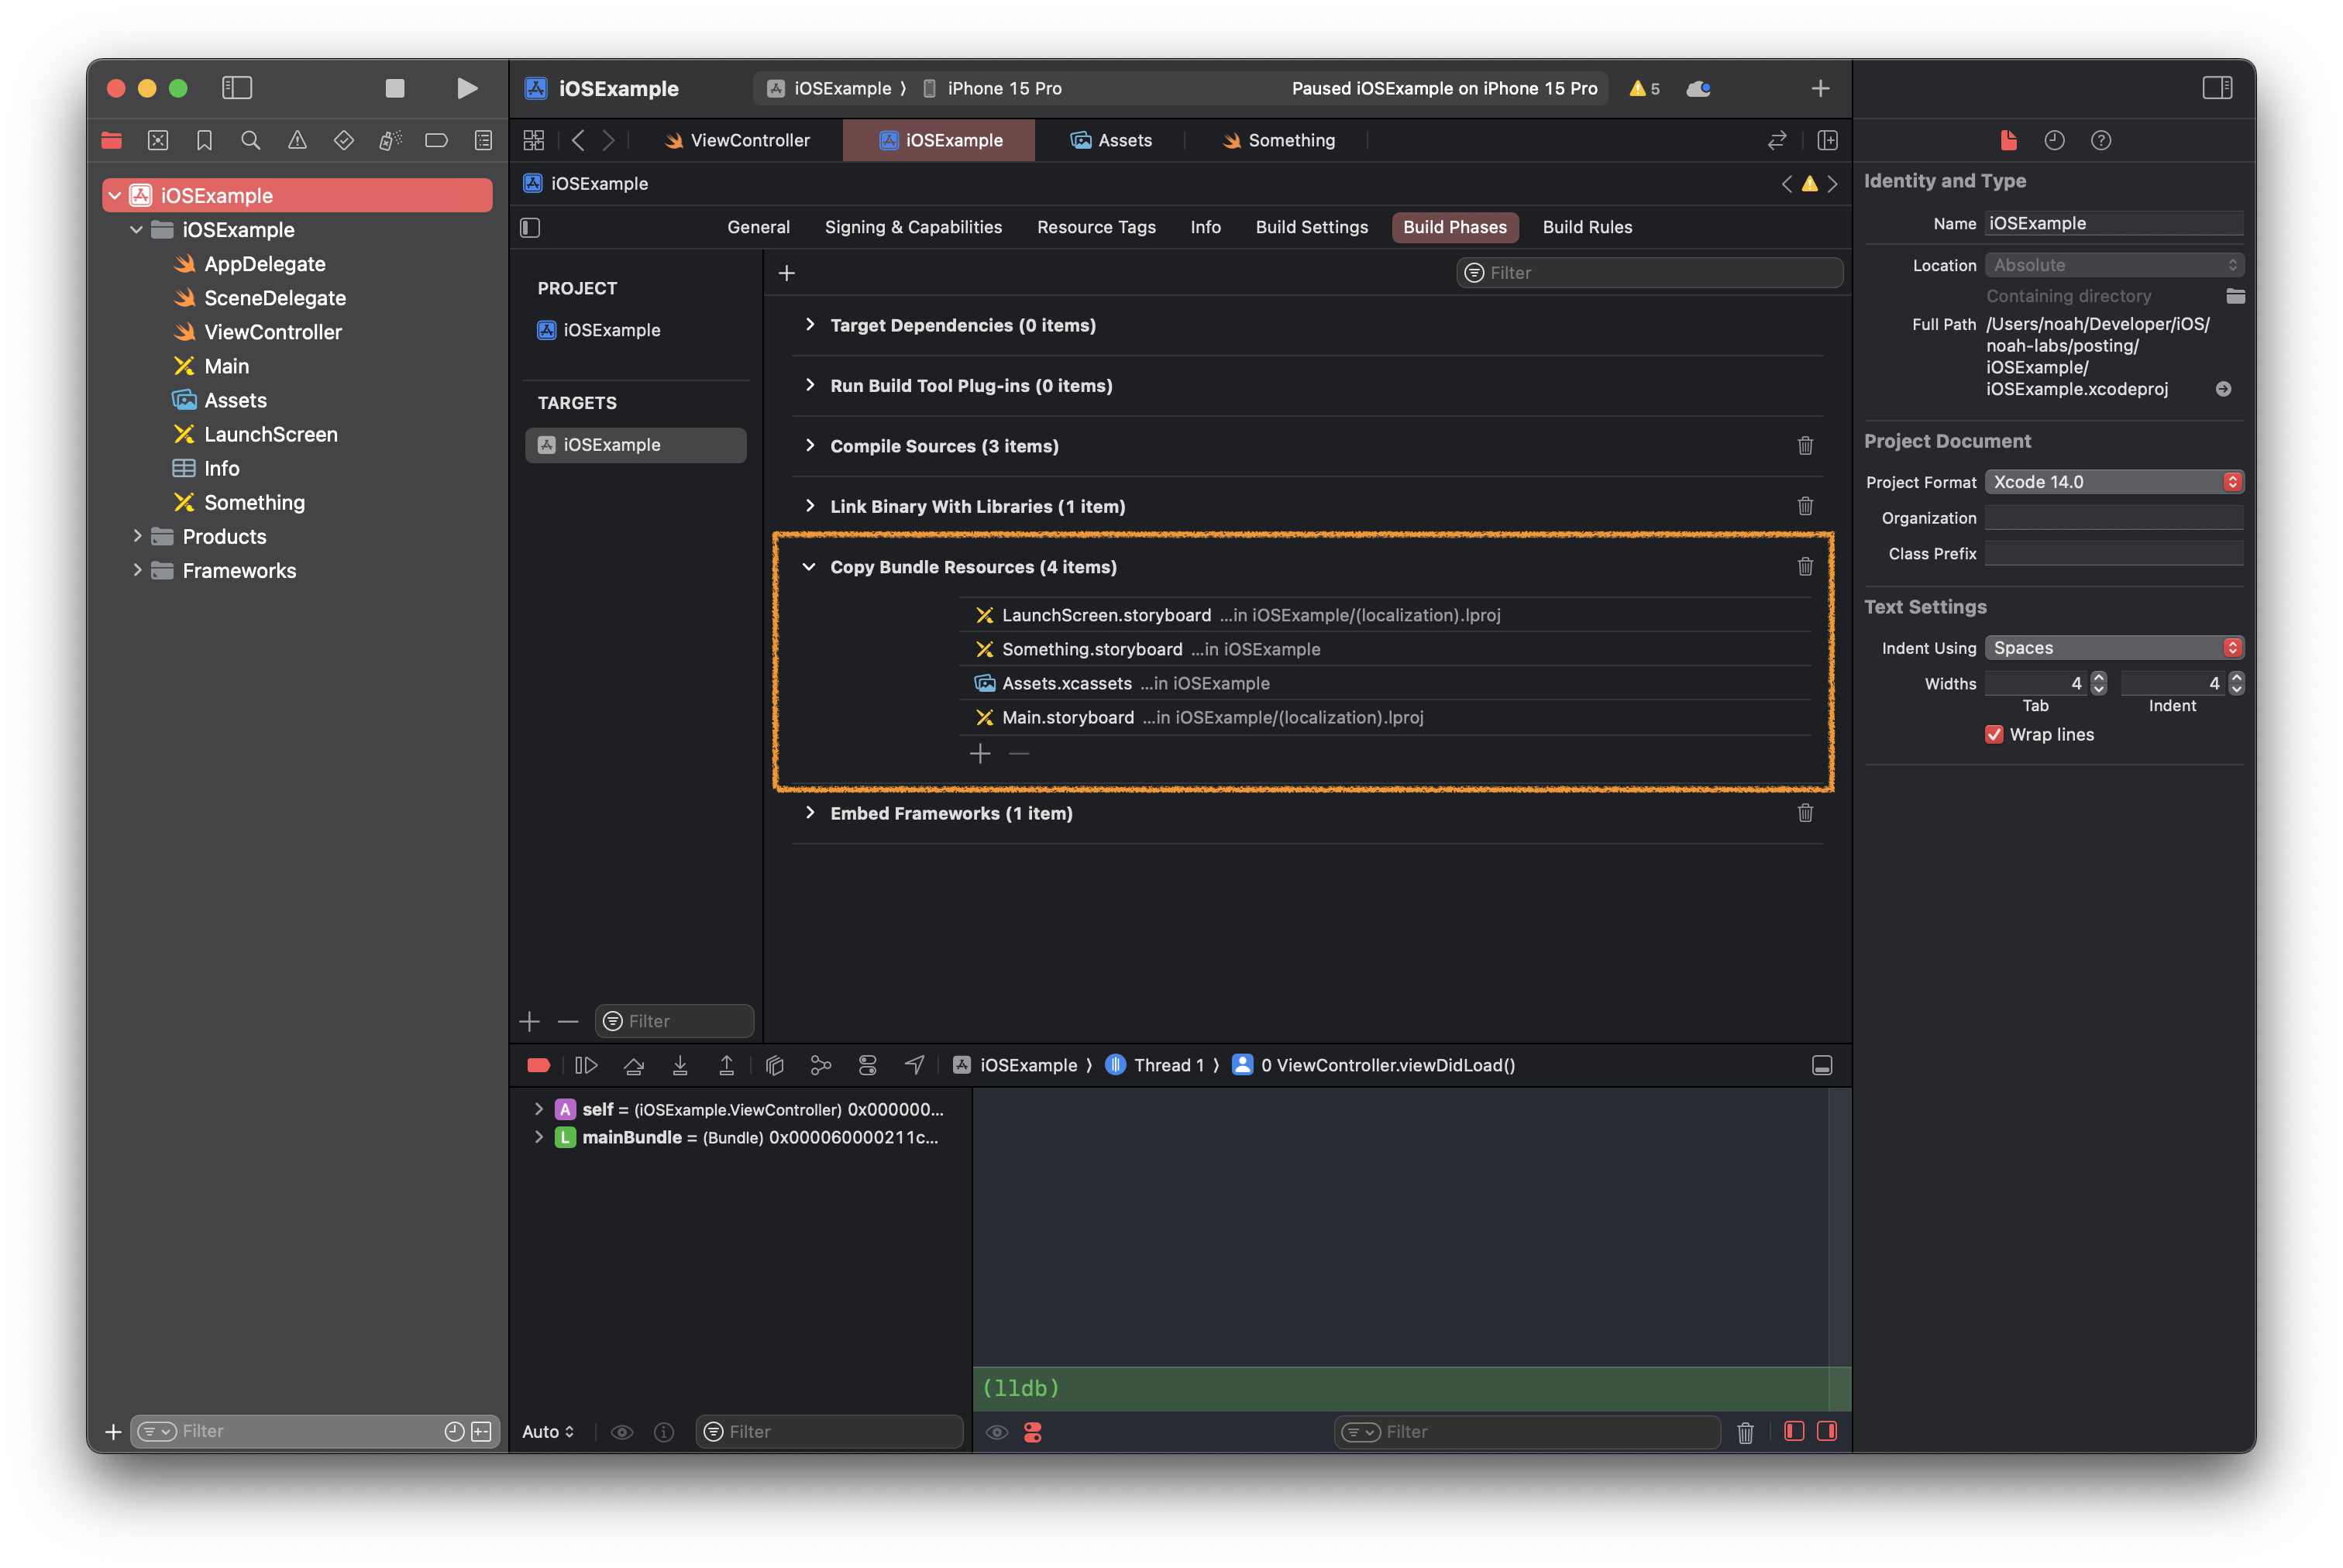The image size is (2343, 1568).
Task: Open the Project navigator folder icon
Action: (112, 141)
